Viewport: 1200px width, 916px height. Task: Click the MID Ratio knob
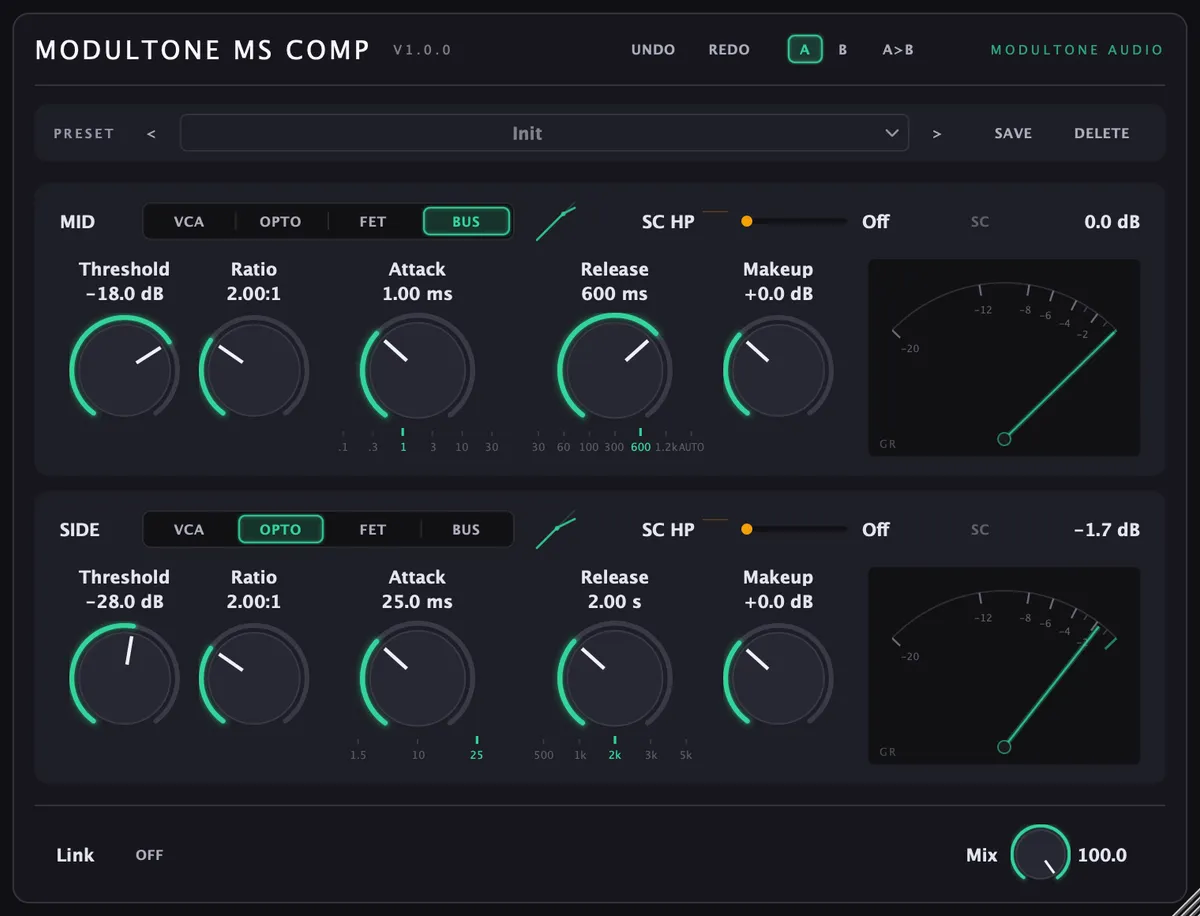[x=254, y=367]
